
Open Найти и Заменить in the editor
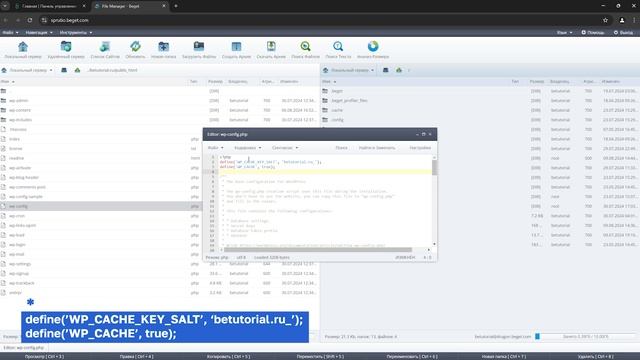click(377, 148)
